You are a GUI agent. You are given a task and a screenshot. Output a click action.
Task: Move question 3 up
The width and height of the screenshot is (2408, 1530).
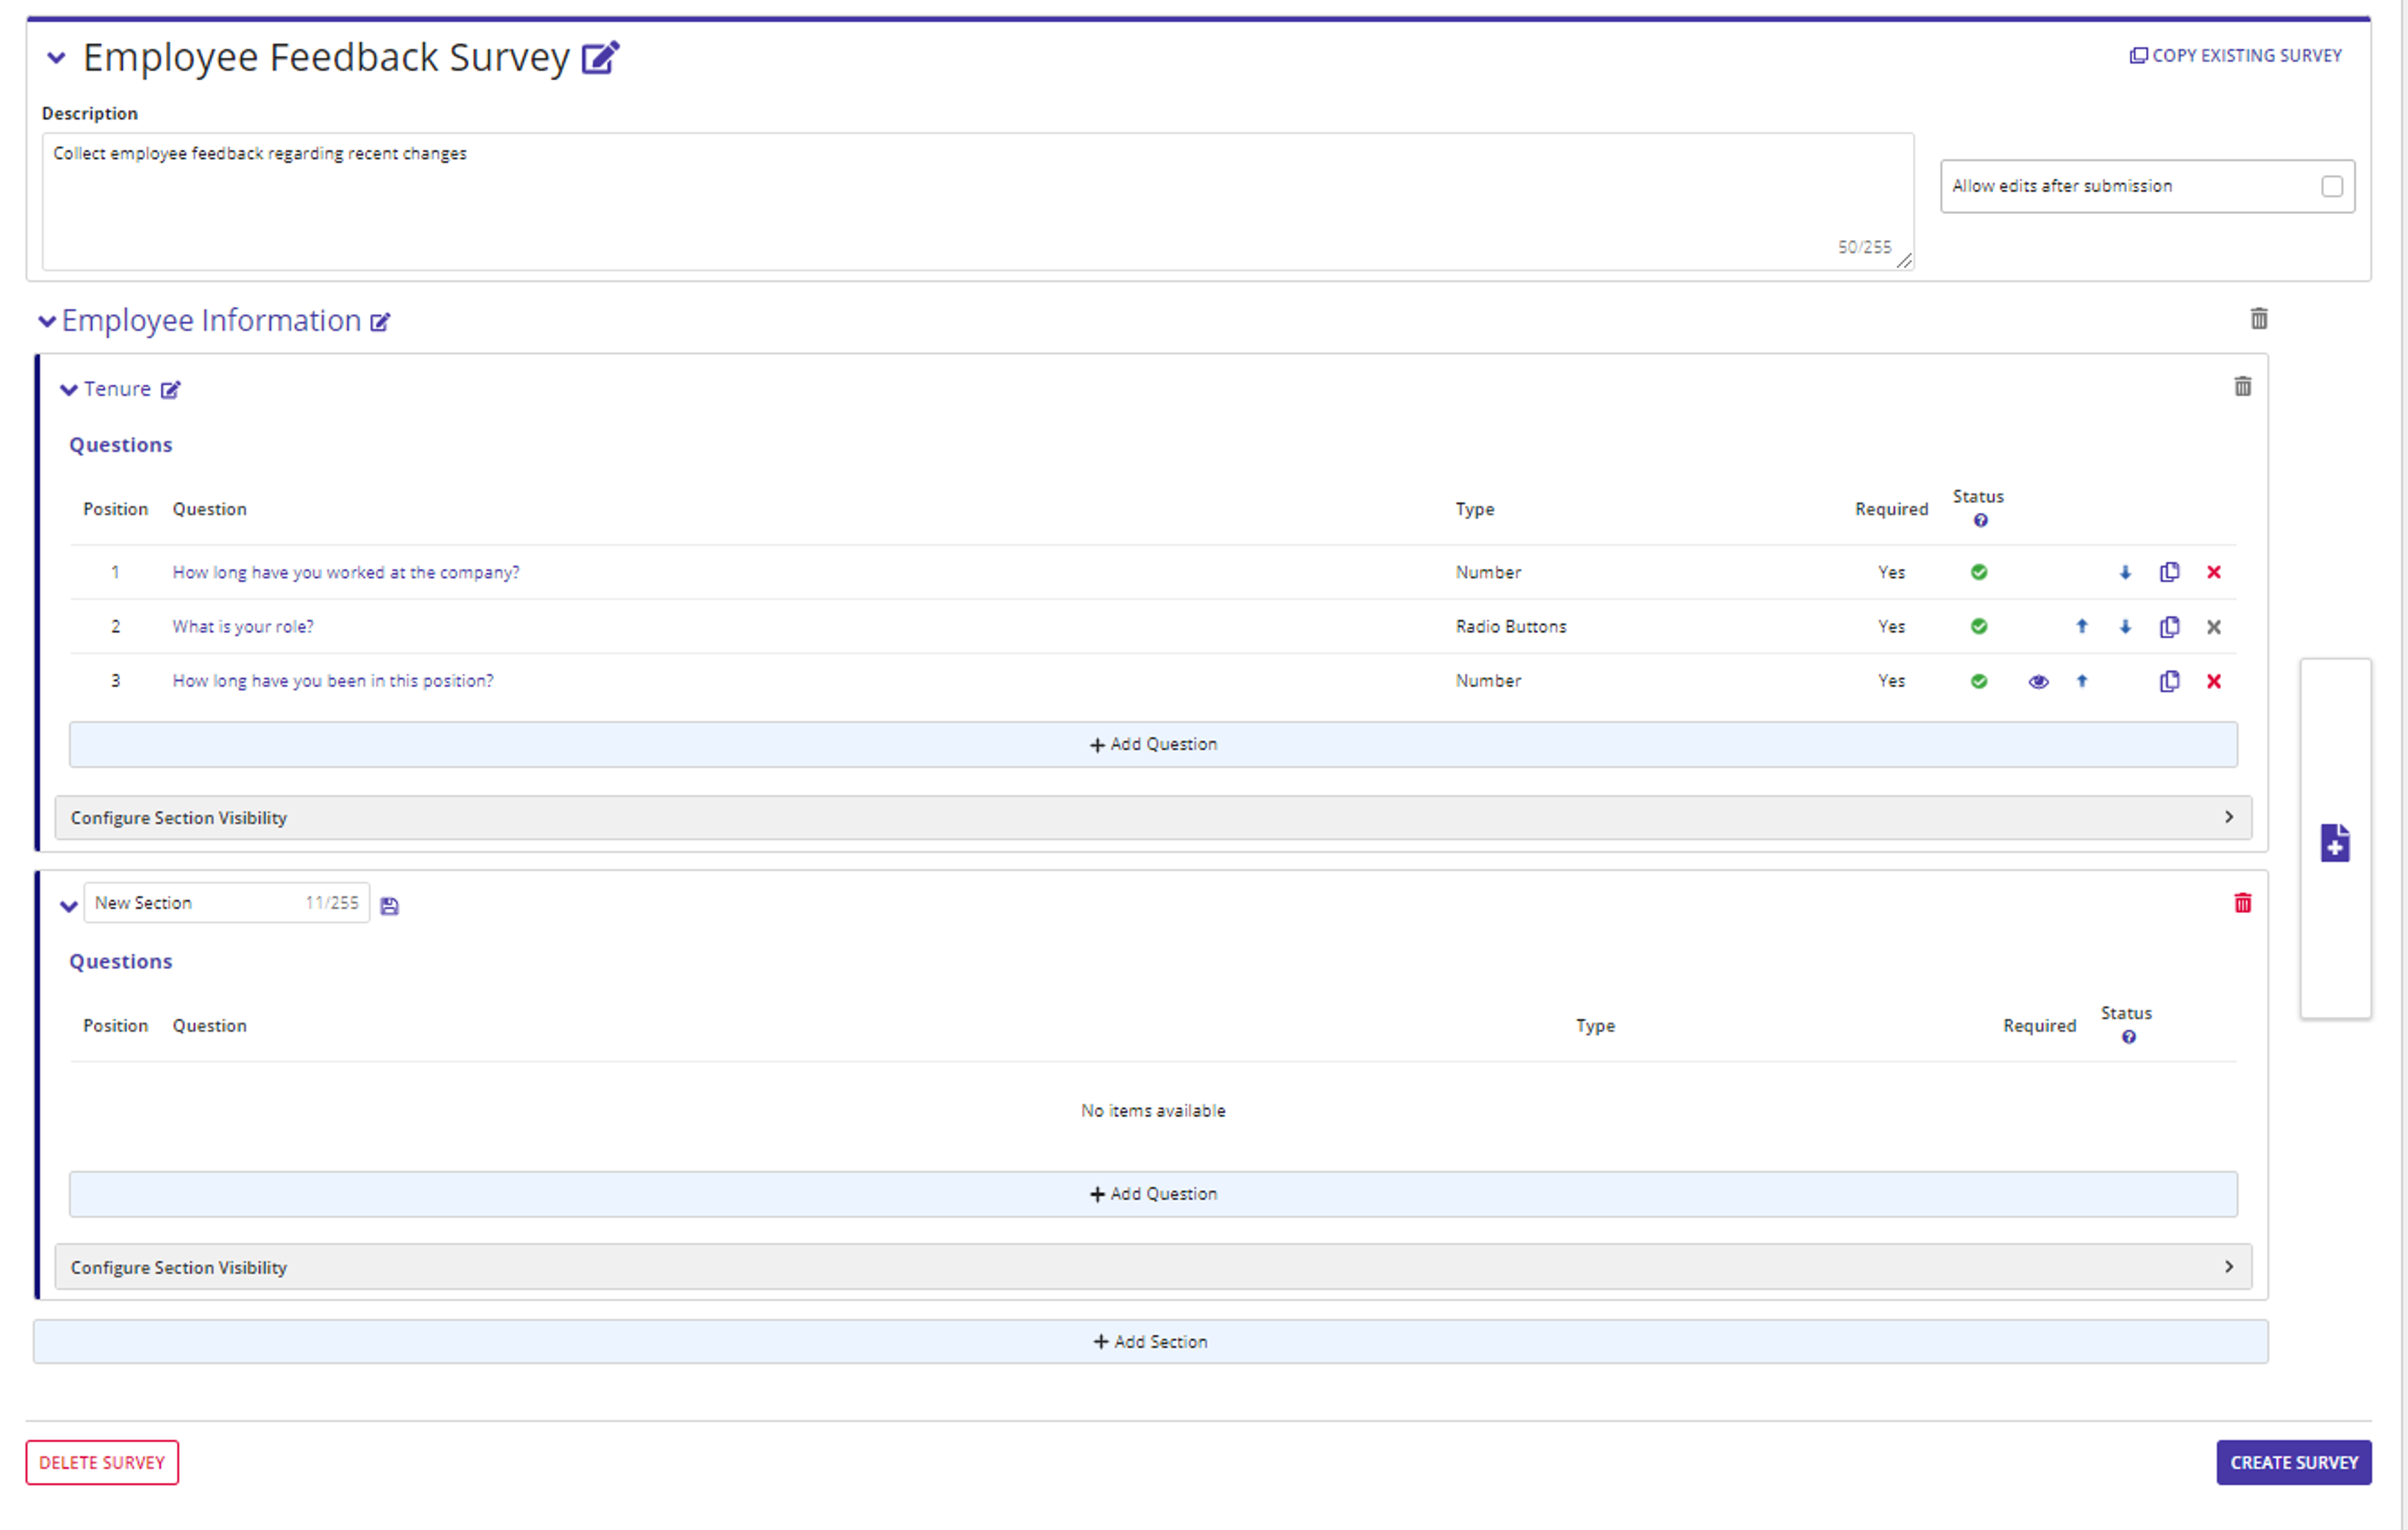[2082, 681]
